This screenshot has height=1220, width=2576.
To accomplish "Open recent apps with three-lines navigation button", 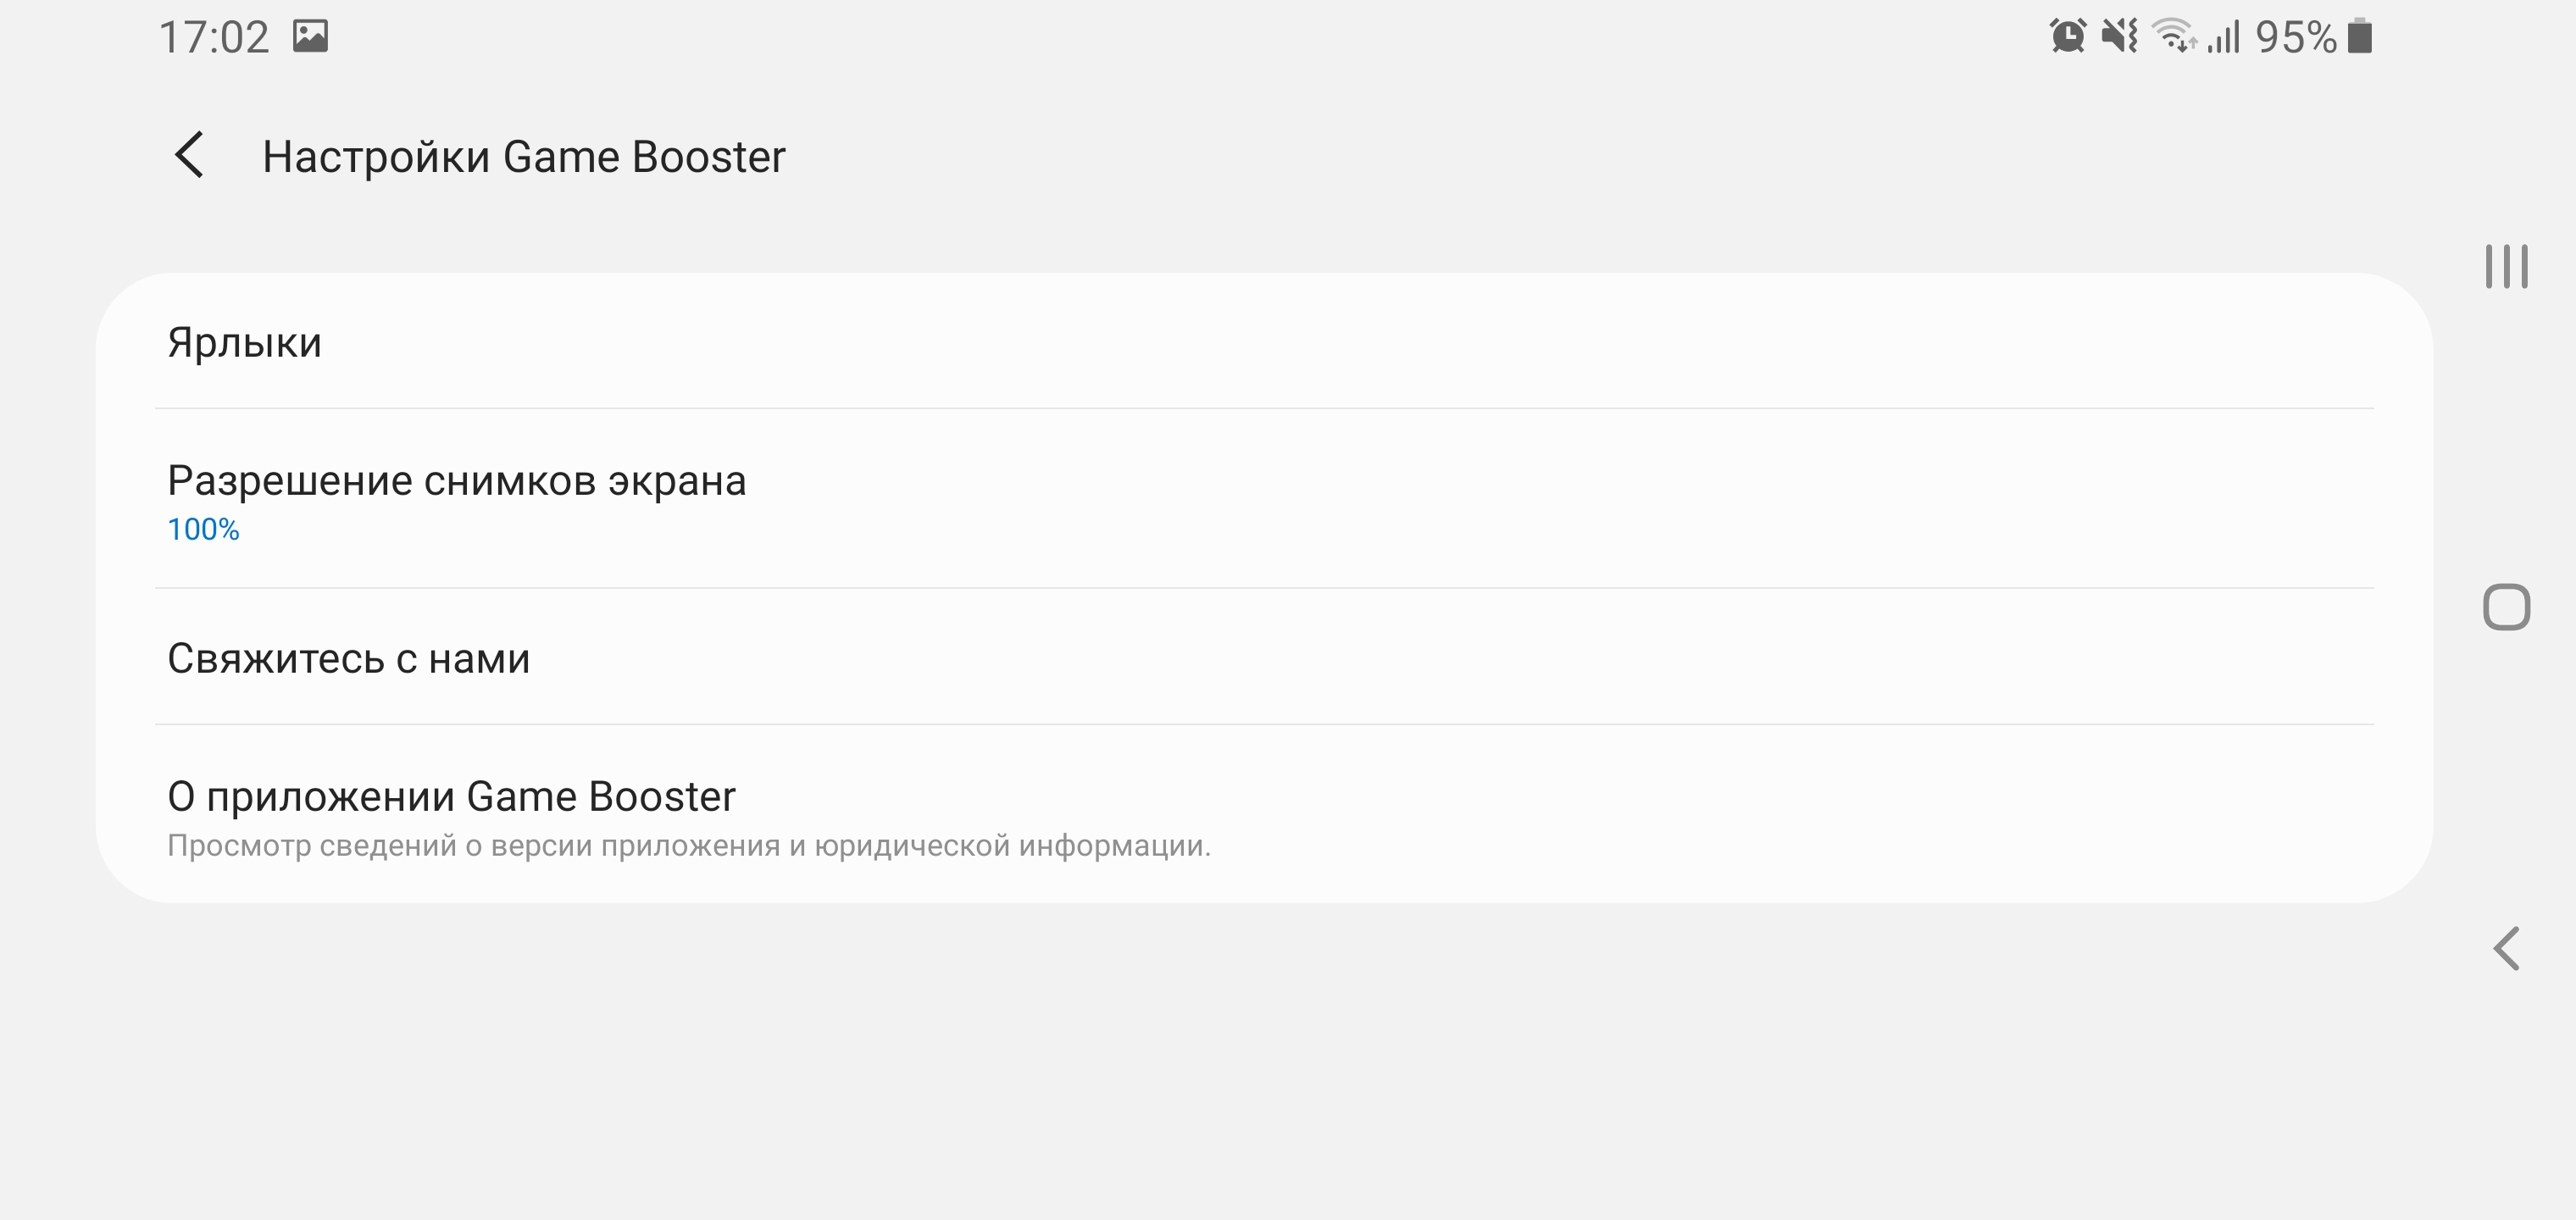I will tap(2506, 267).
